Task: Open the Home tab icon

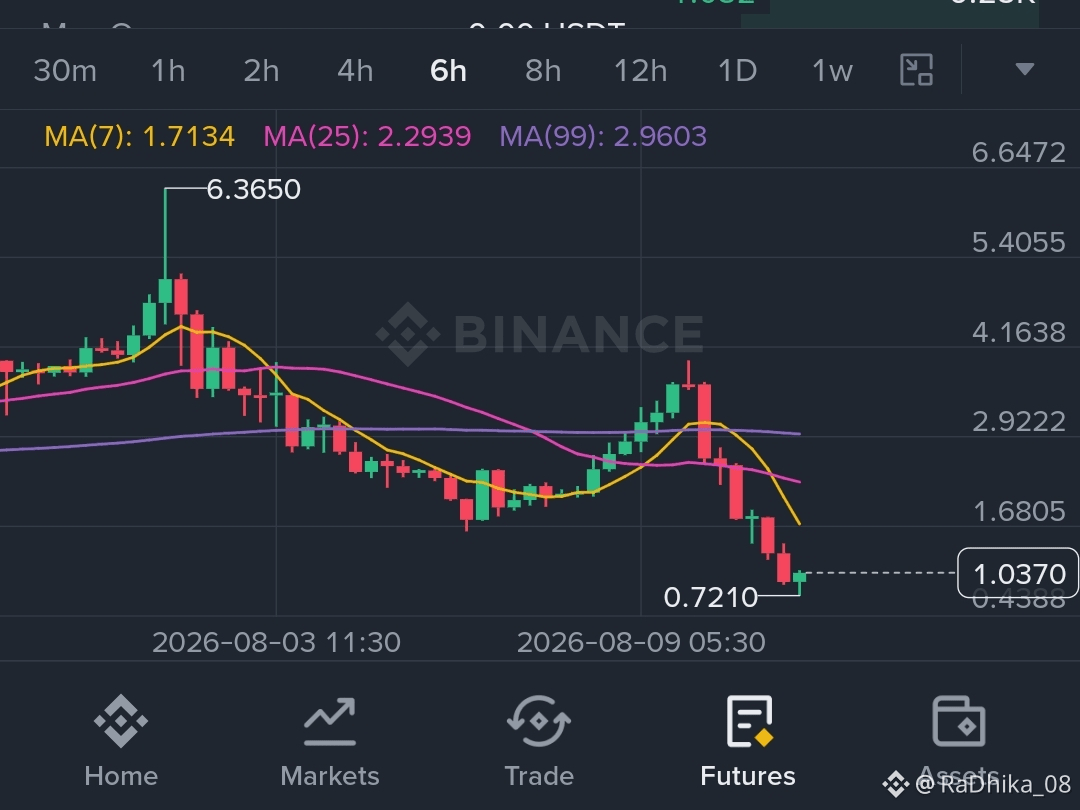Action: 121,721
